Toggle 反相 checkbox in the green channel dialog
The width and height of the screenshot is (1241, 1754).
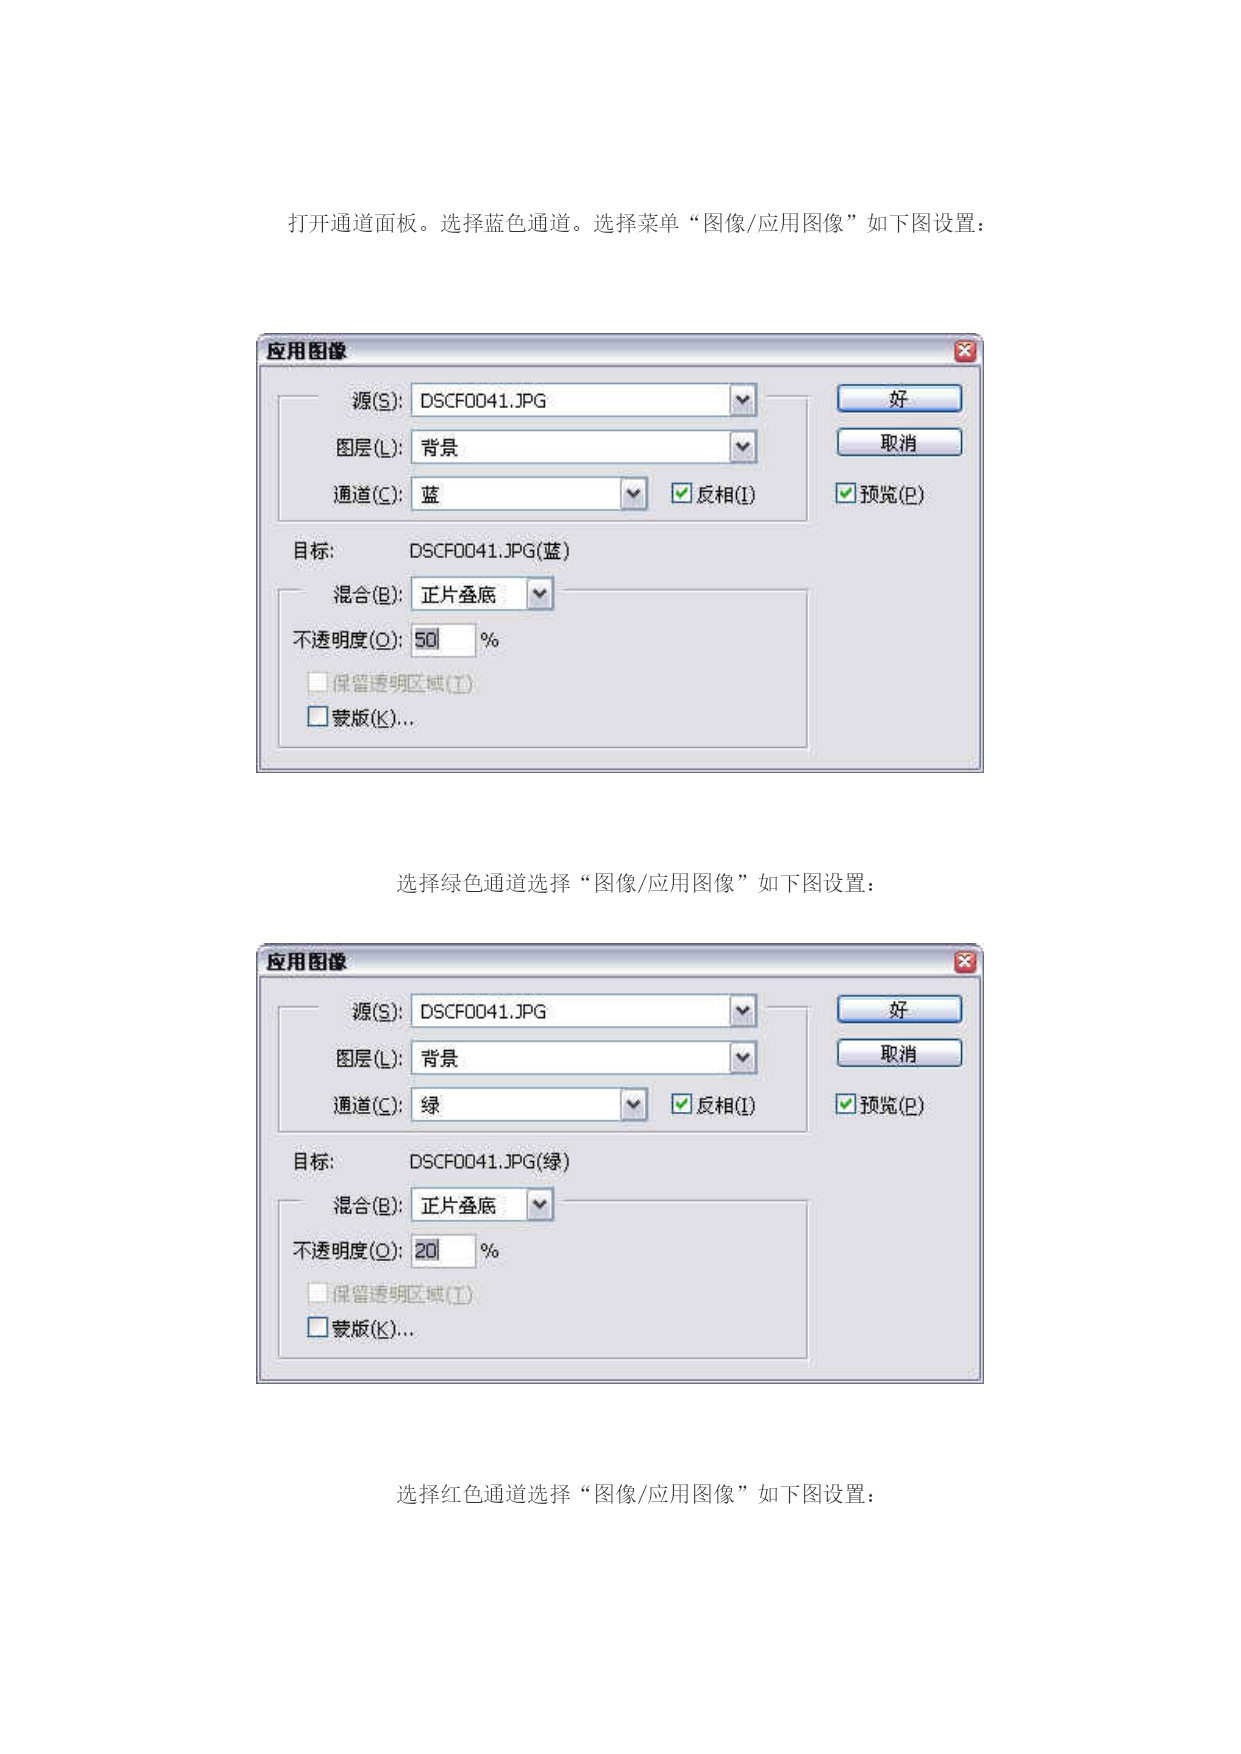pyautogui.click(x=681, y=1104)
